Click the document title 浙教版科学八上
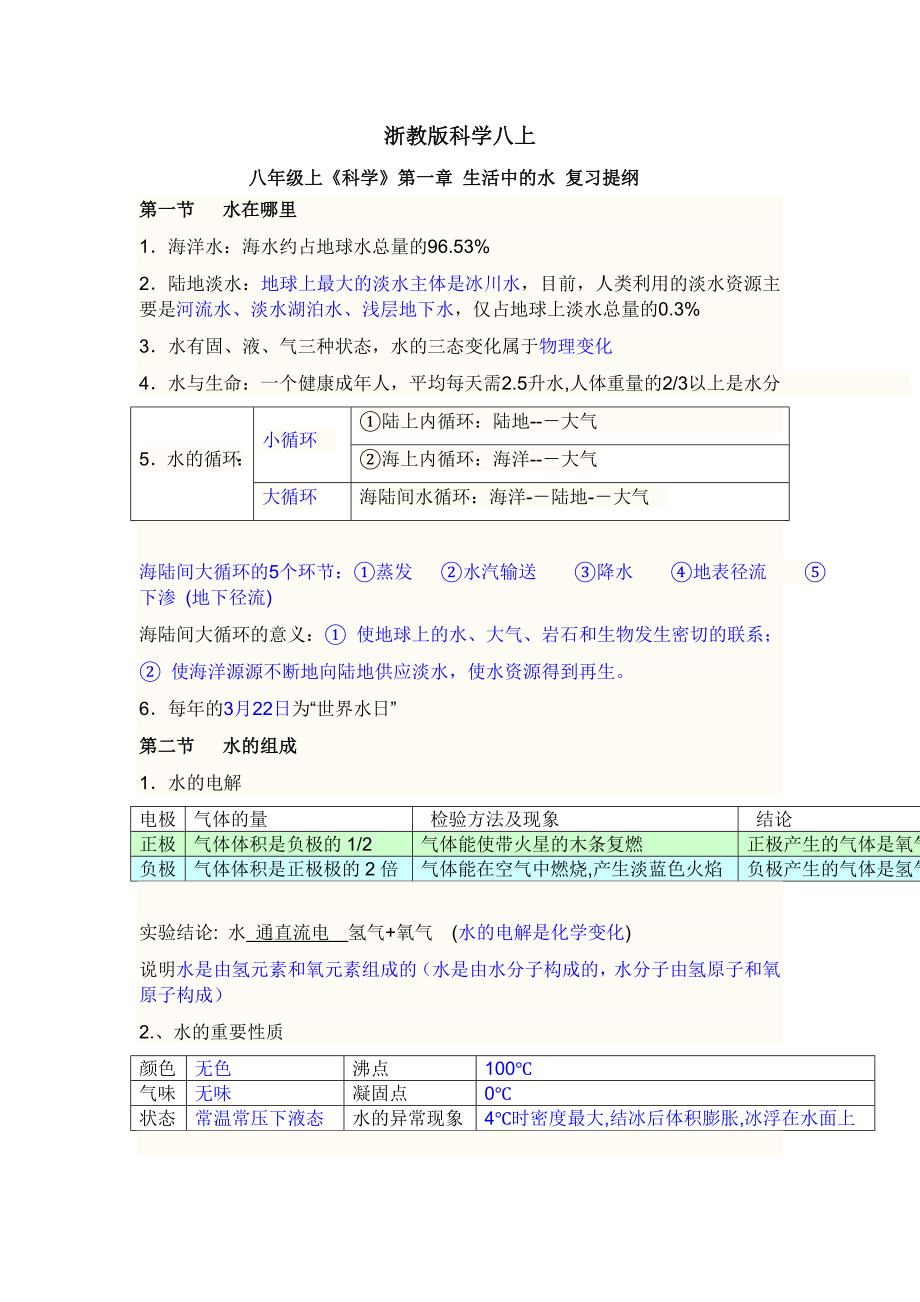The image size is (920, 1302). click(x=459, y=136)
